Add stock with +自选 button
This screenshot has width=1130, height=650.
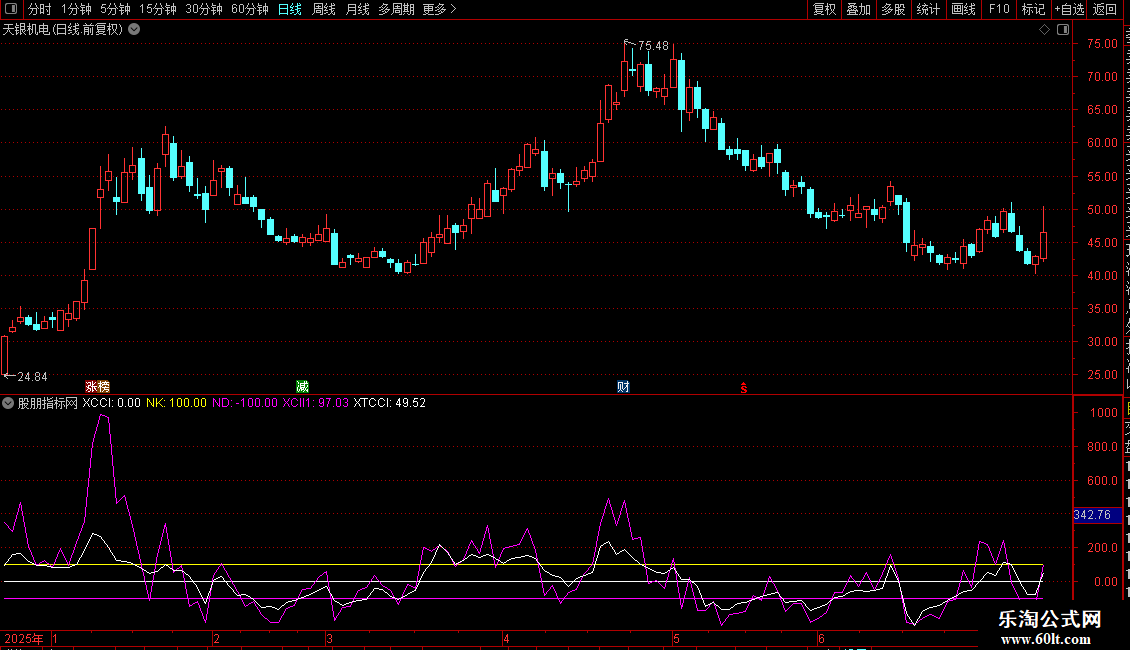point(1069,9)
